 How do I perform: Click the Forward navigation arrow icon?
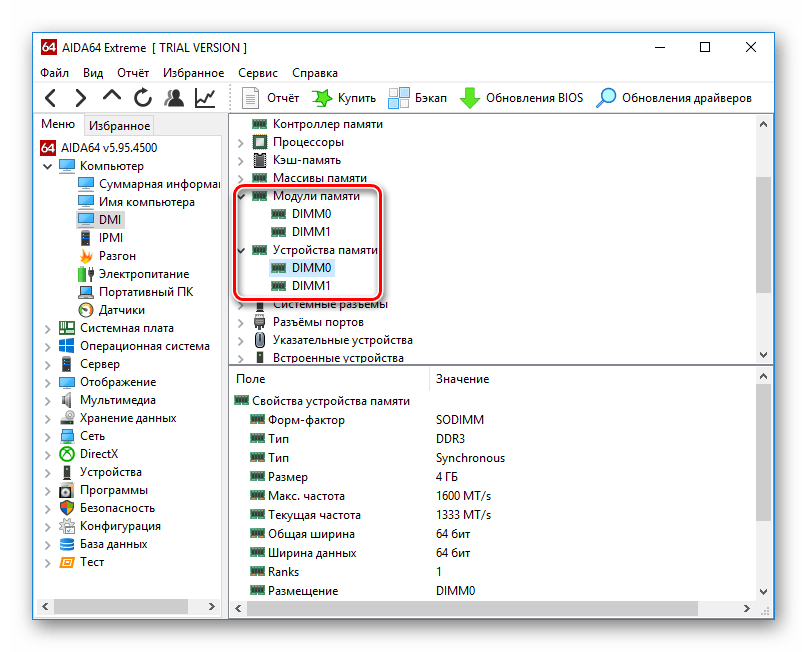point(81,98)
